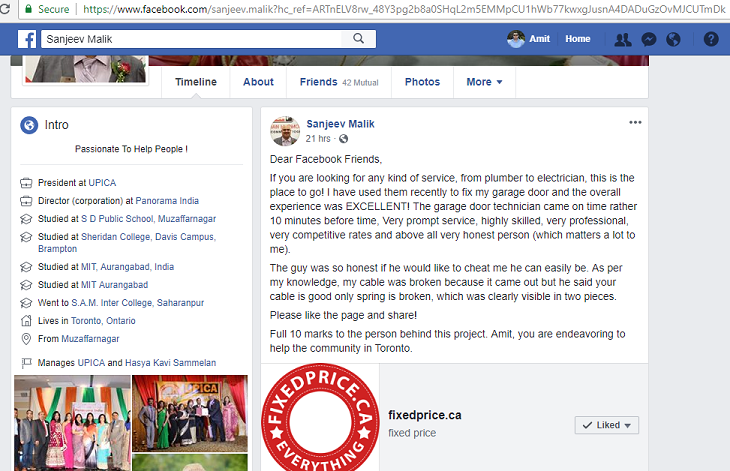Click the search magnifier icon

point(358,39)
